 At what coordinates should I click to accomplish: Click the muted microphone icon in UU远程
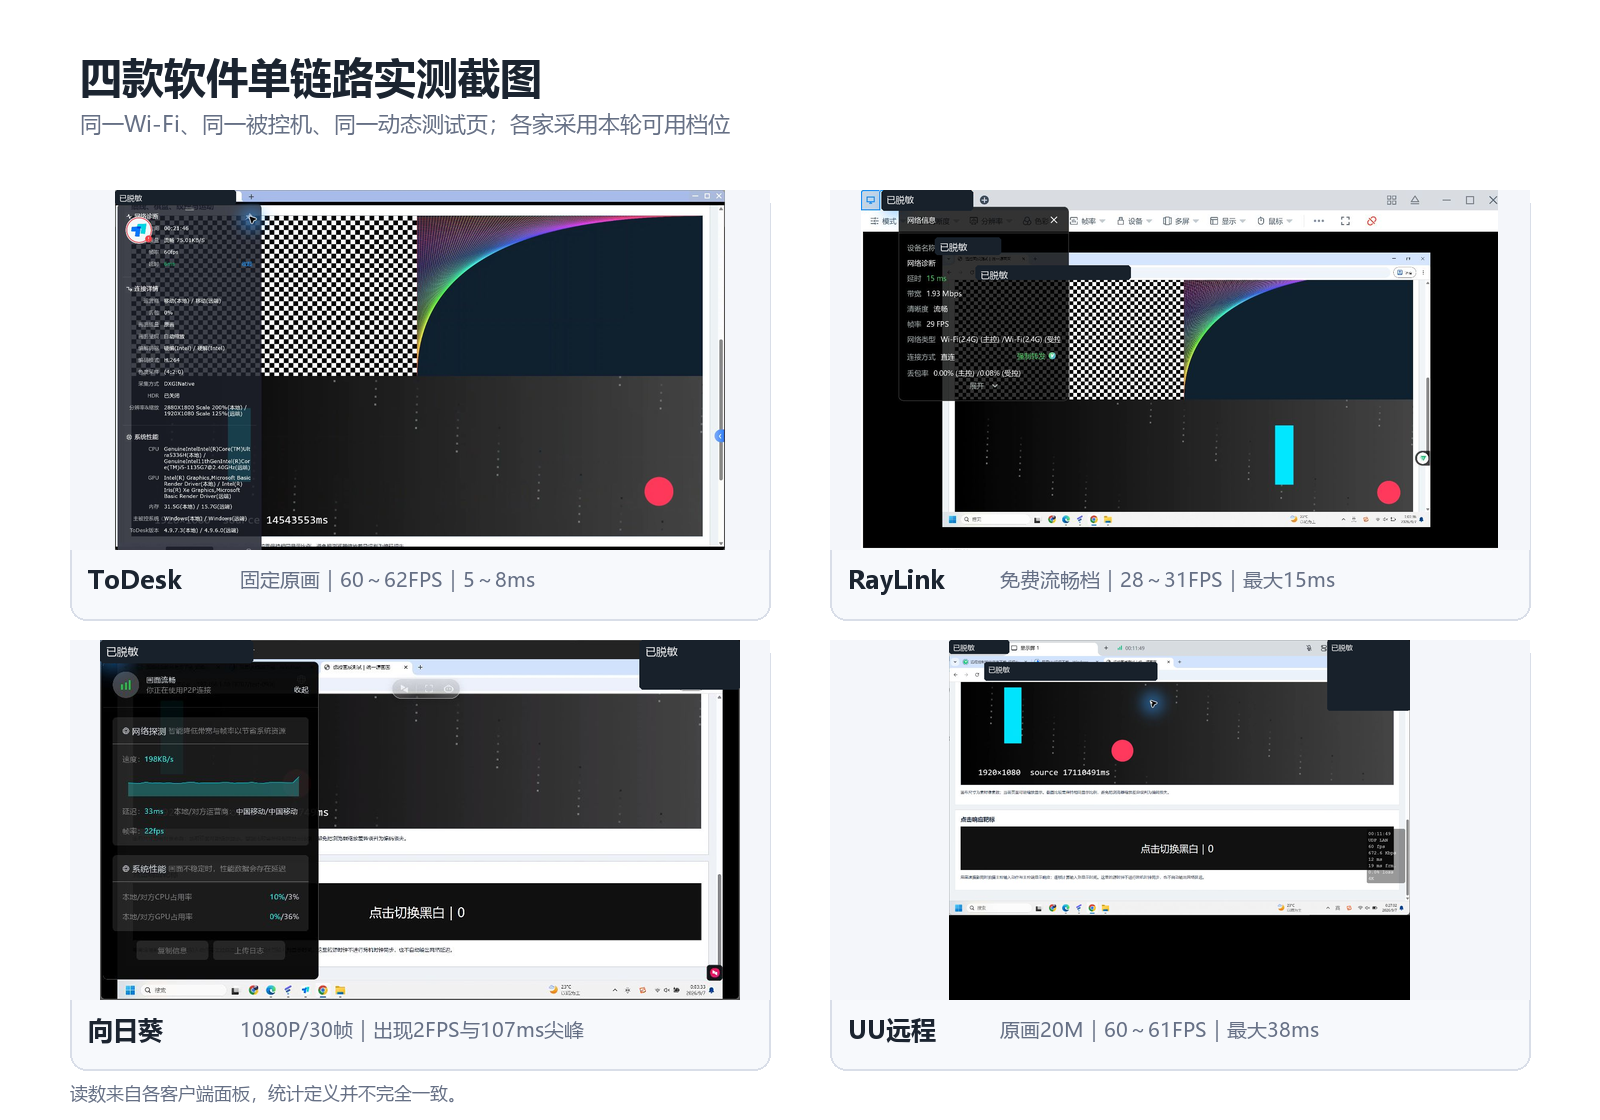tap(1309, 648)
